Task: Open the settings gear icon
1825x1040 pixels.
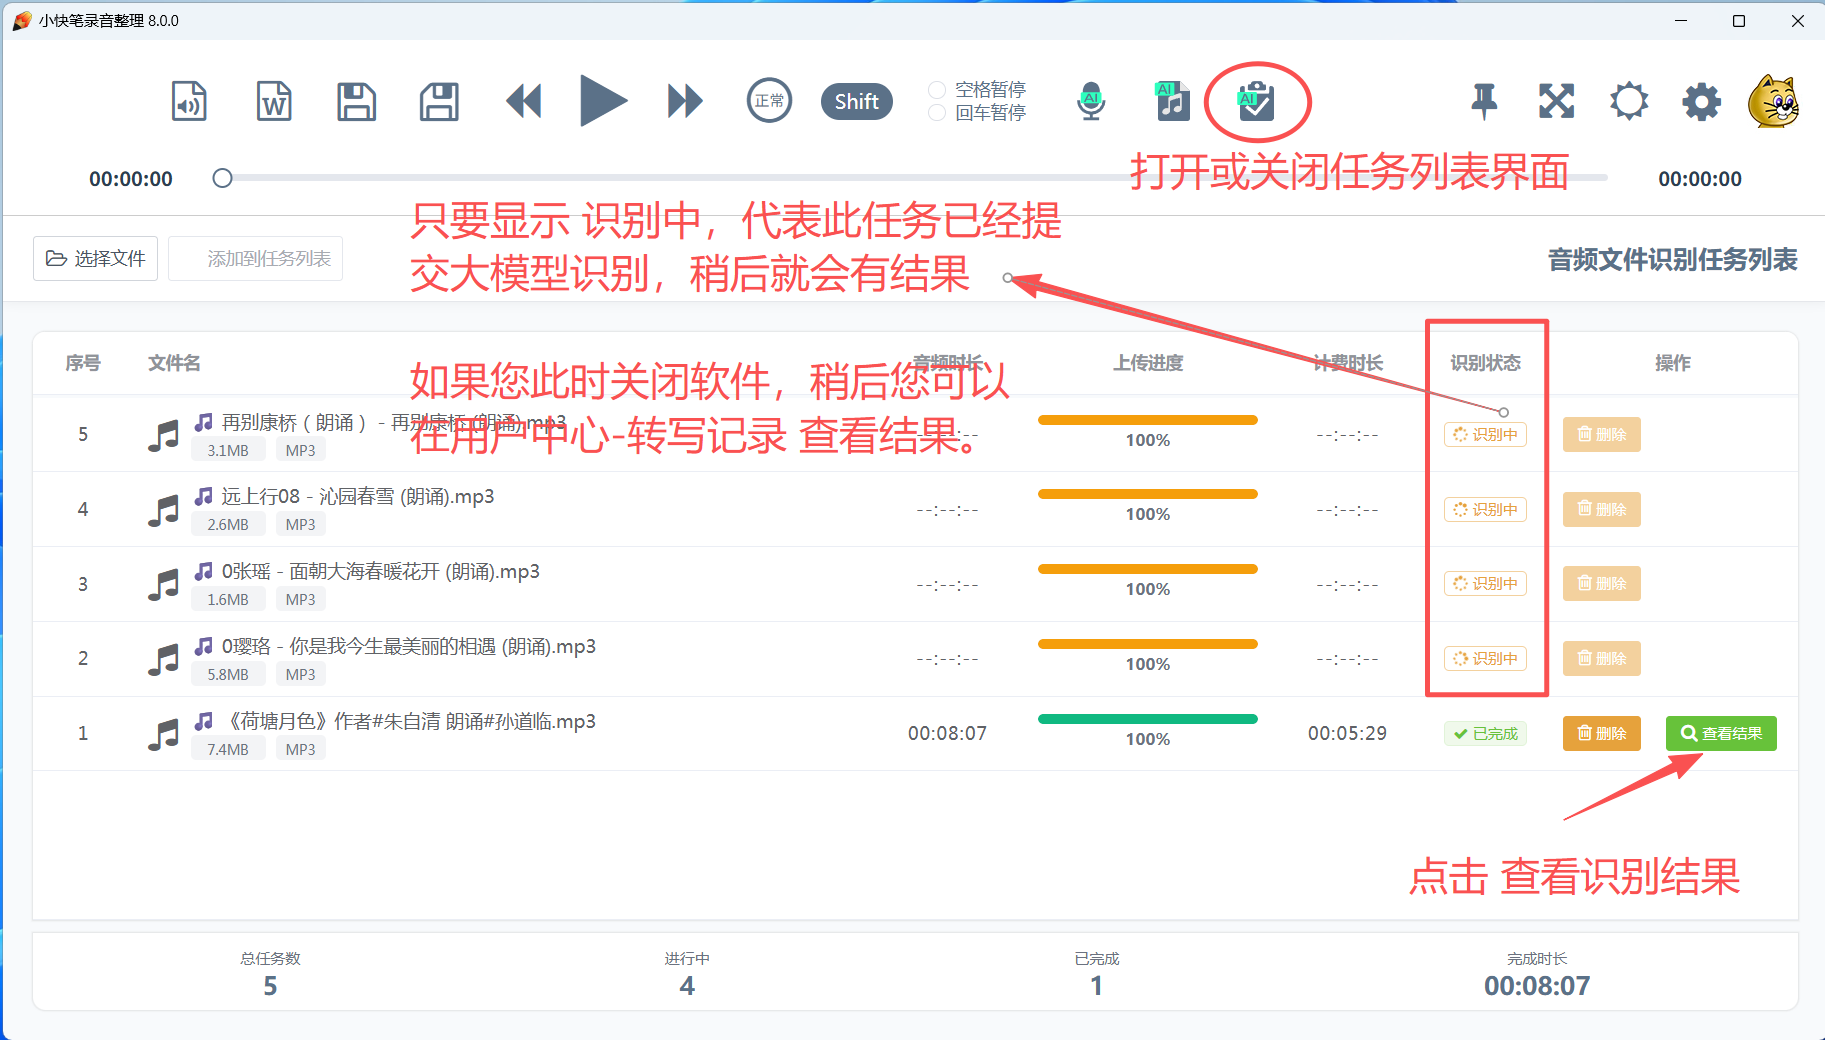Action: [1701, 101]
